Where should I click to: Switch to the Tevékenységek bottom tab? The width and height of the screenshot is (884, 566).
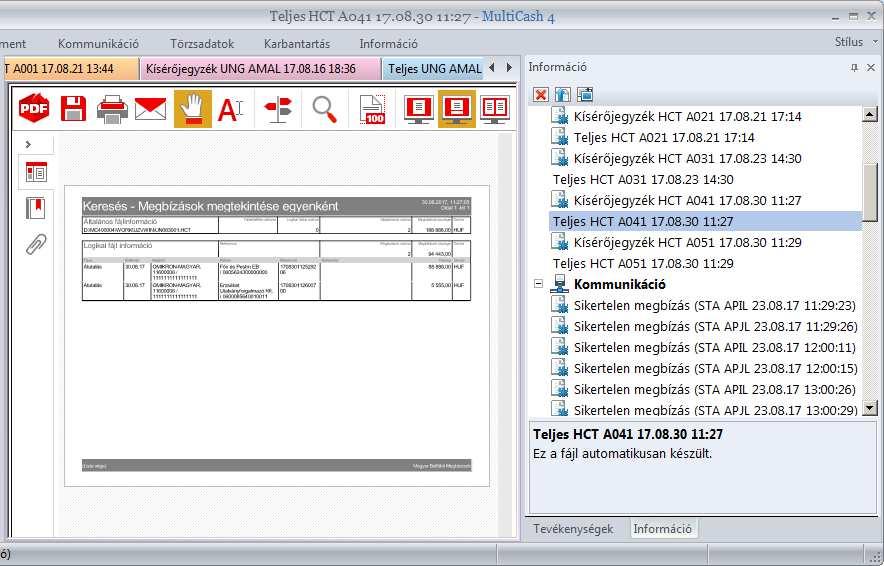(573, 529)
